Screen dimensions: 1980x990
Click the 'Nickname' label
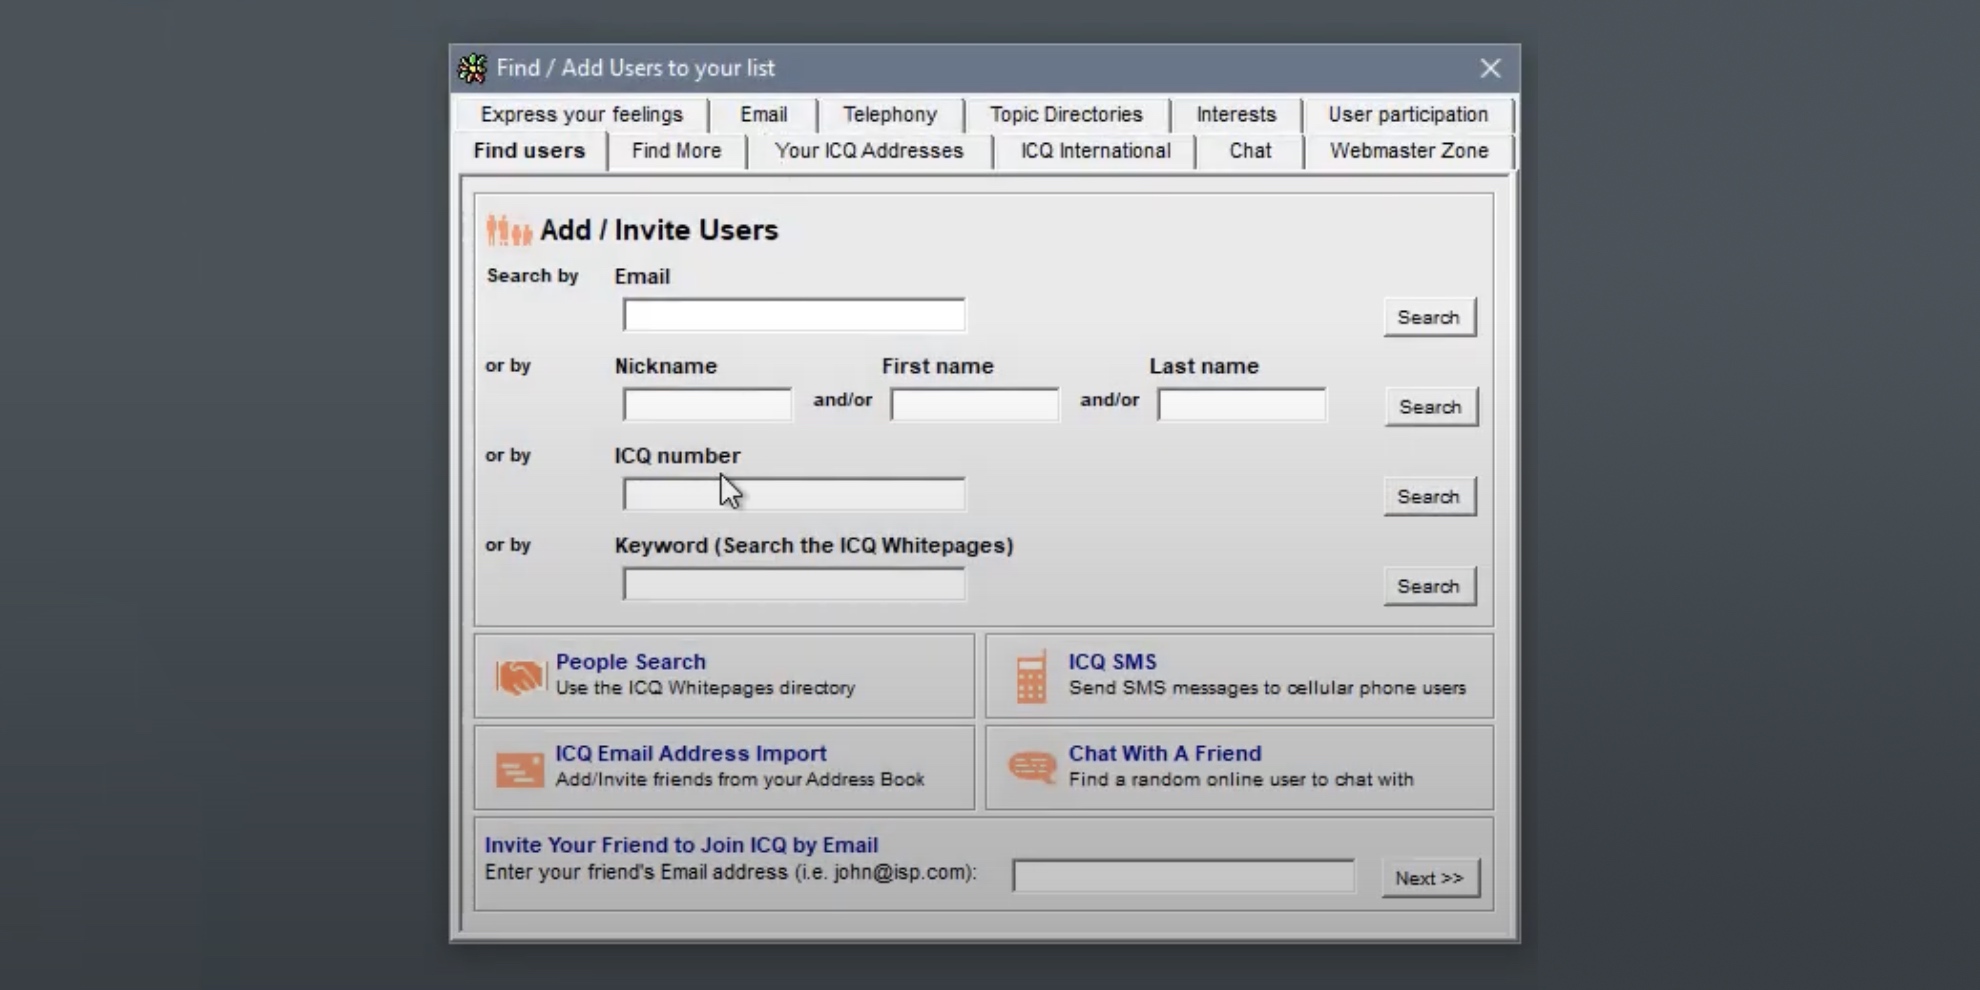(666, 366)
